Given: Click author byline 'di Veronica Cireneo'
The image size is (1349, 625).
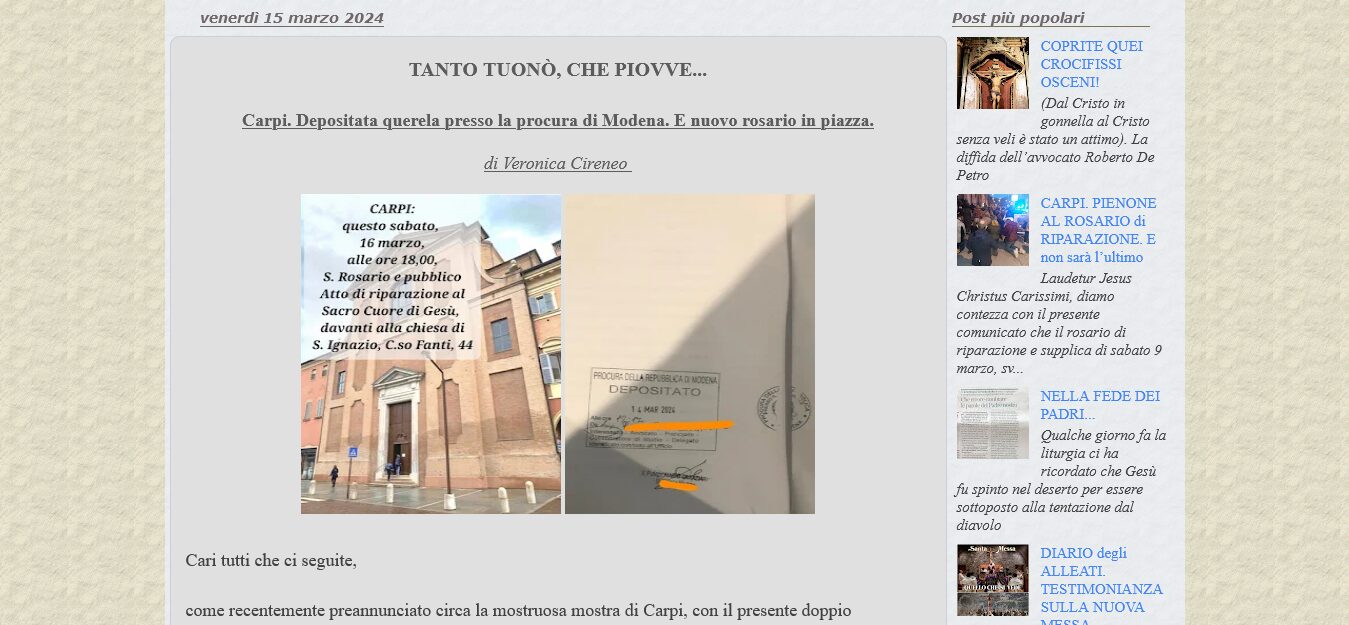Looking at the screenshot, I should point(558,164).
